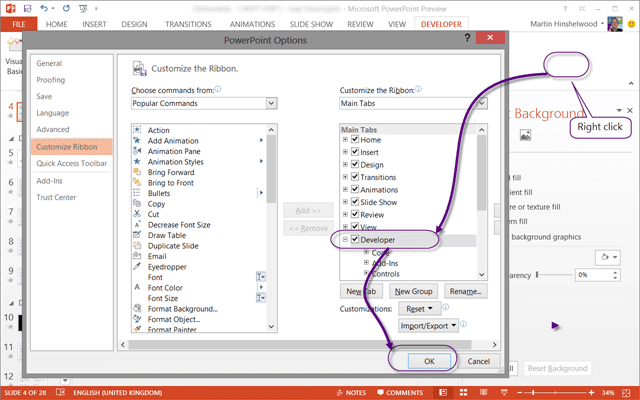Open the FILE ribbon tab
The height and width of the screenshot is (400, 640).
pos(19,24)
